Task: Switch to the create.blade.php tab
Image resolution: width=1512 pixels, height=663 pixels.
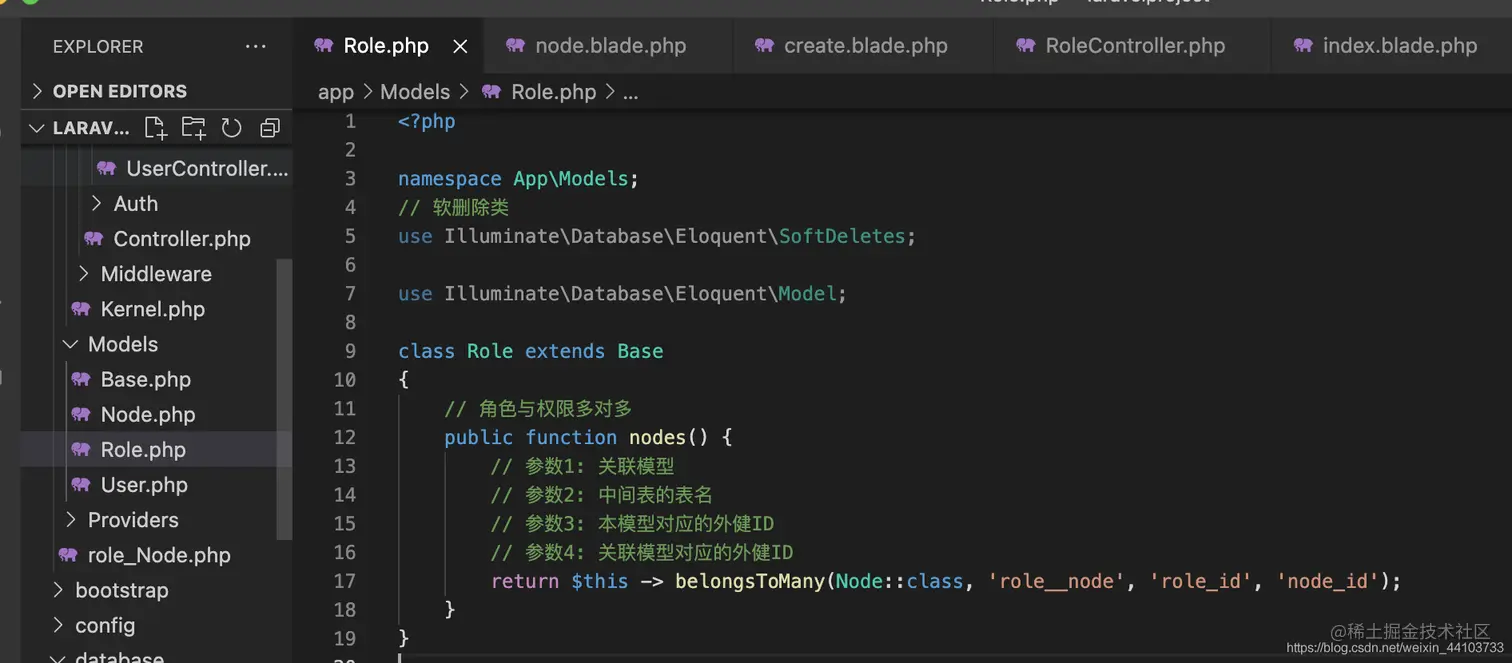Action: [x=864, y=46]
